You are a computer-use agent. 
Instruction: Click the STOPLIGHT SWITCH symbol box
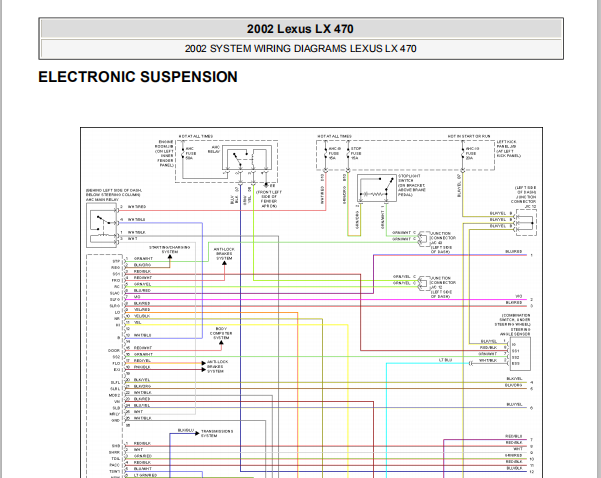377,188
